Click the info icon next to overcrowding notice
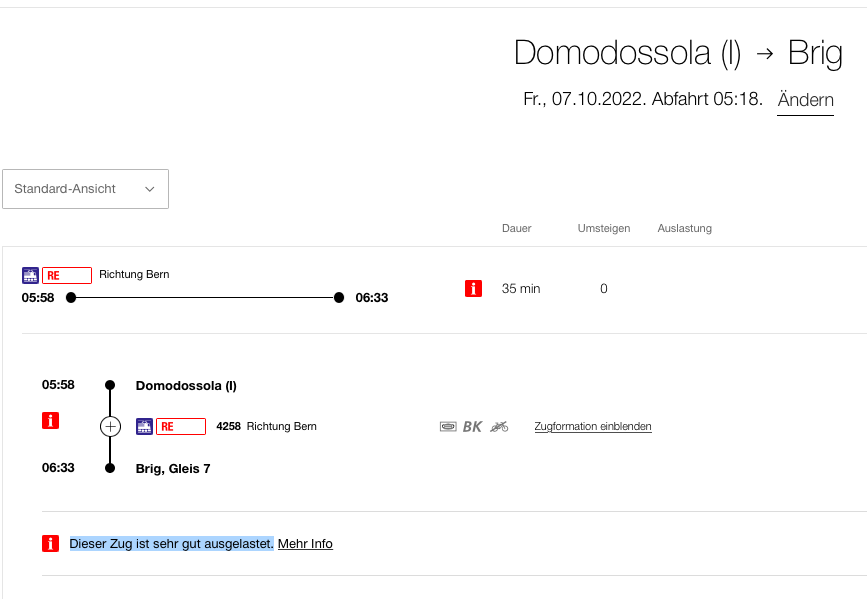The width and height of the screenshot is (867, 599). pyautogui.click(x=50, y=544)
